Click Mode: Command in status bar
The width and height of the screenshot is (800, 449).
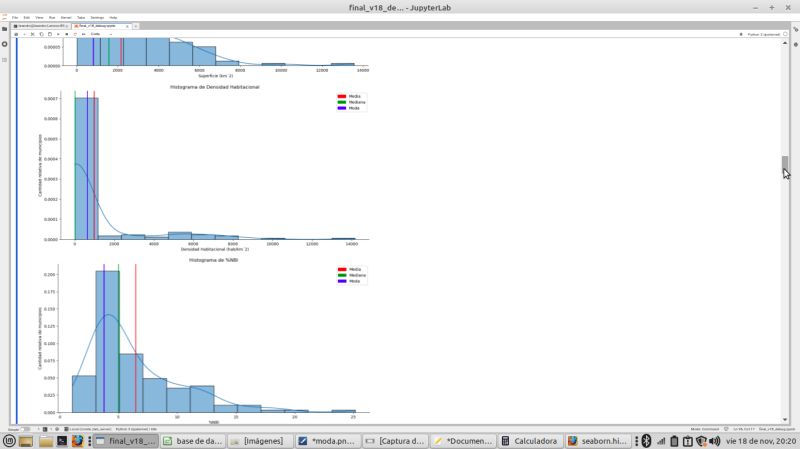(x=705, y=429)
